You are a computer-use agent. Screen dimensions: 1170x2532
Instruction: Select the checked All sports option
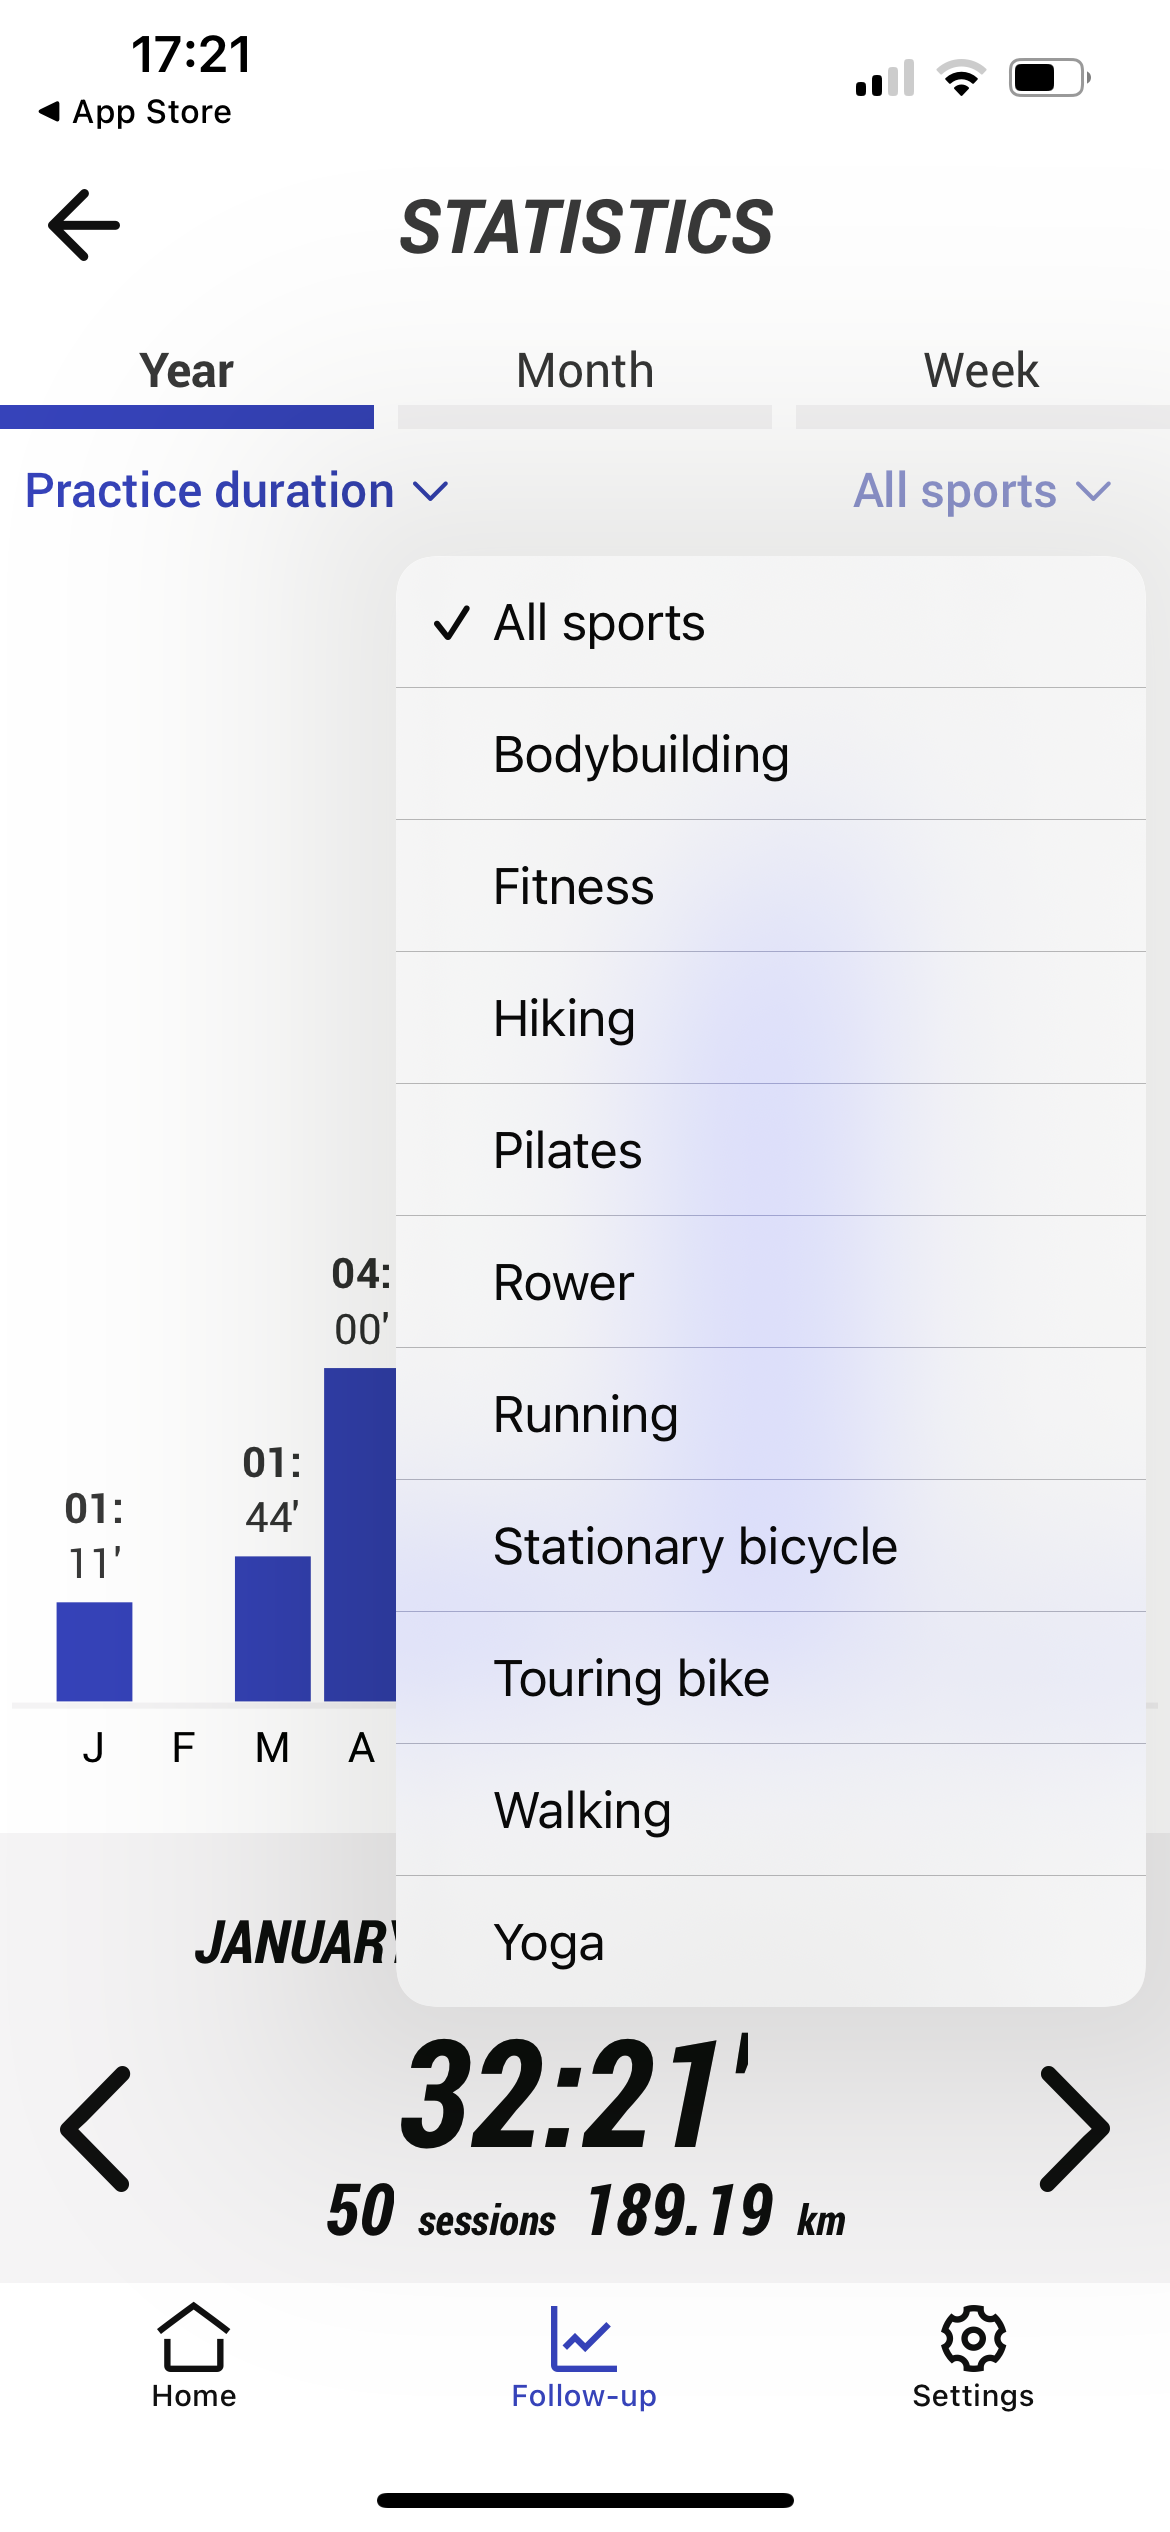(770, 623)
